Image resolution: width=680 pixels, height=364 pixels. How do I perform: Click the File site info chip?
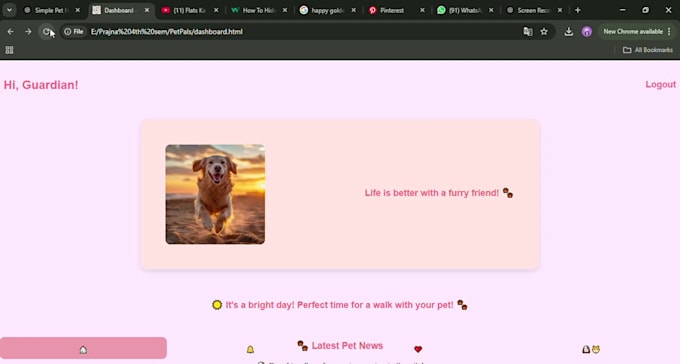pyautogui.click(x=74, y=32)
